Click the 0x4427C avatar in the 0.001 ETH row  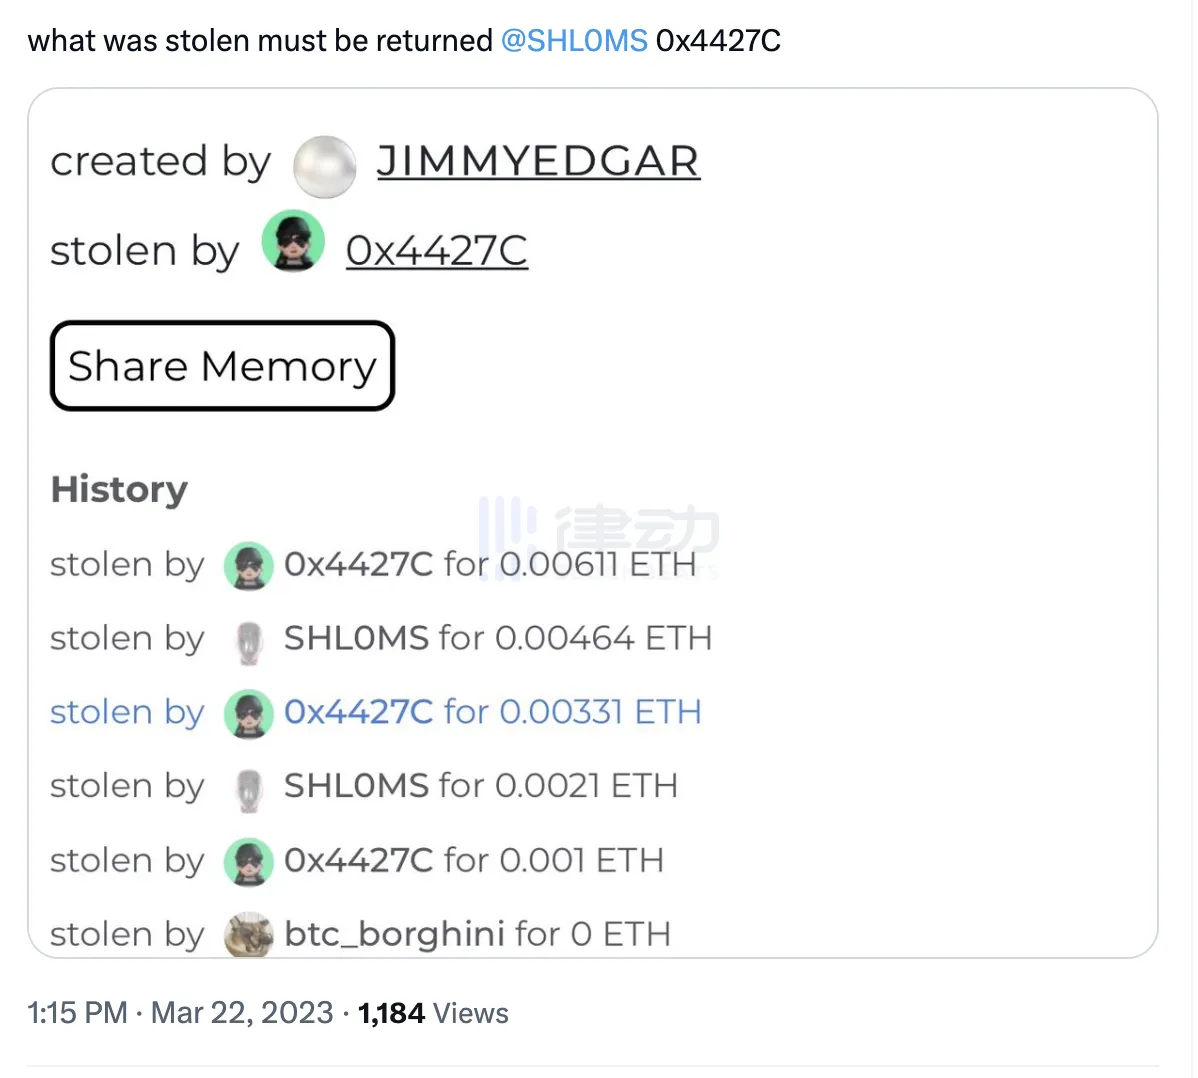pos(248,861)
